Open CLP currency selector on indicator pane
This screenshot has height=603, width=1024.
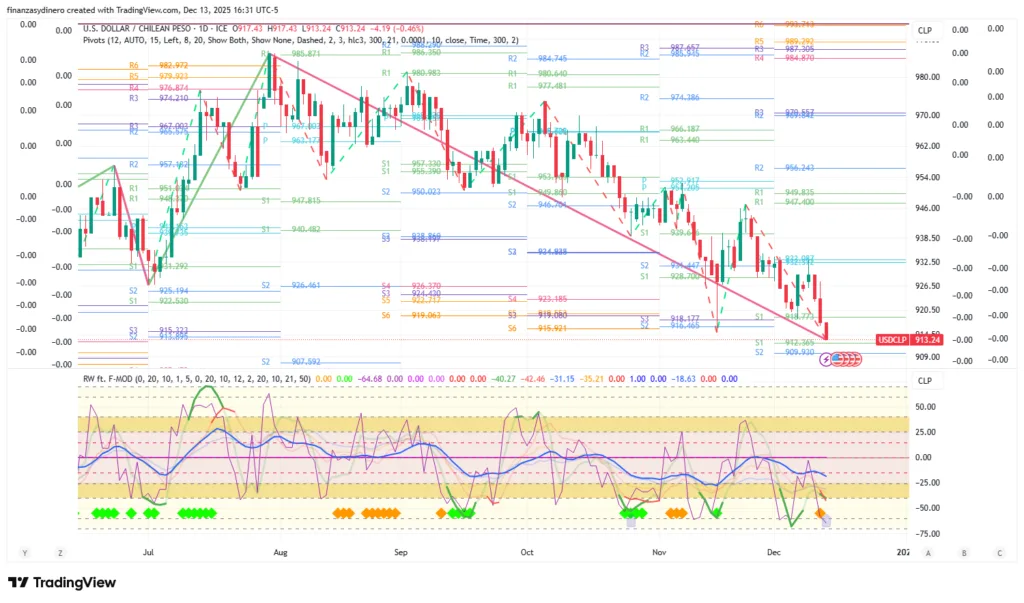(x=925, y=381)
